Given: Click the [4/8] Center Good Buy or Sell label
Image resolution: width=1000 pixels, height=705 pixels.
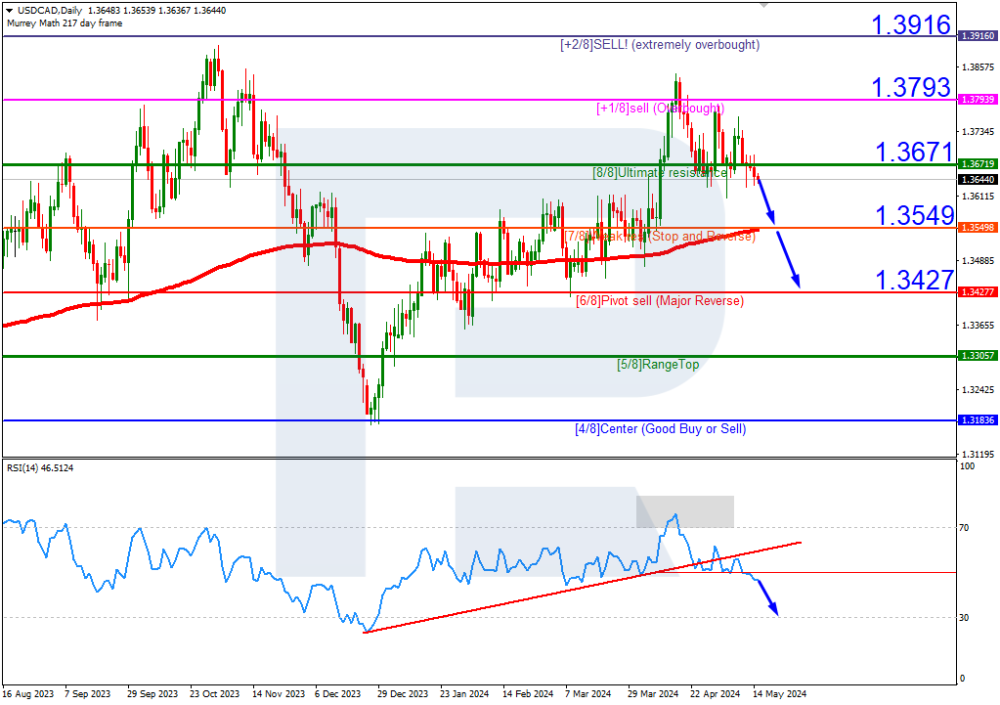Looking at the screenshot, I should (659, 429).
